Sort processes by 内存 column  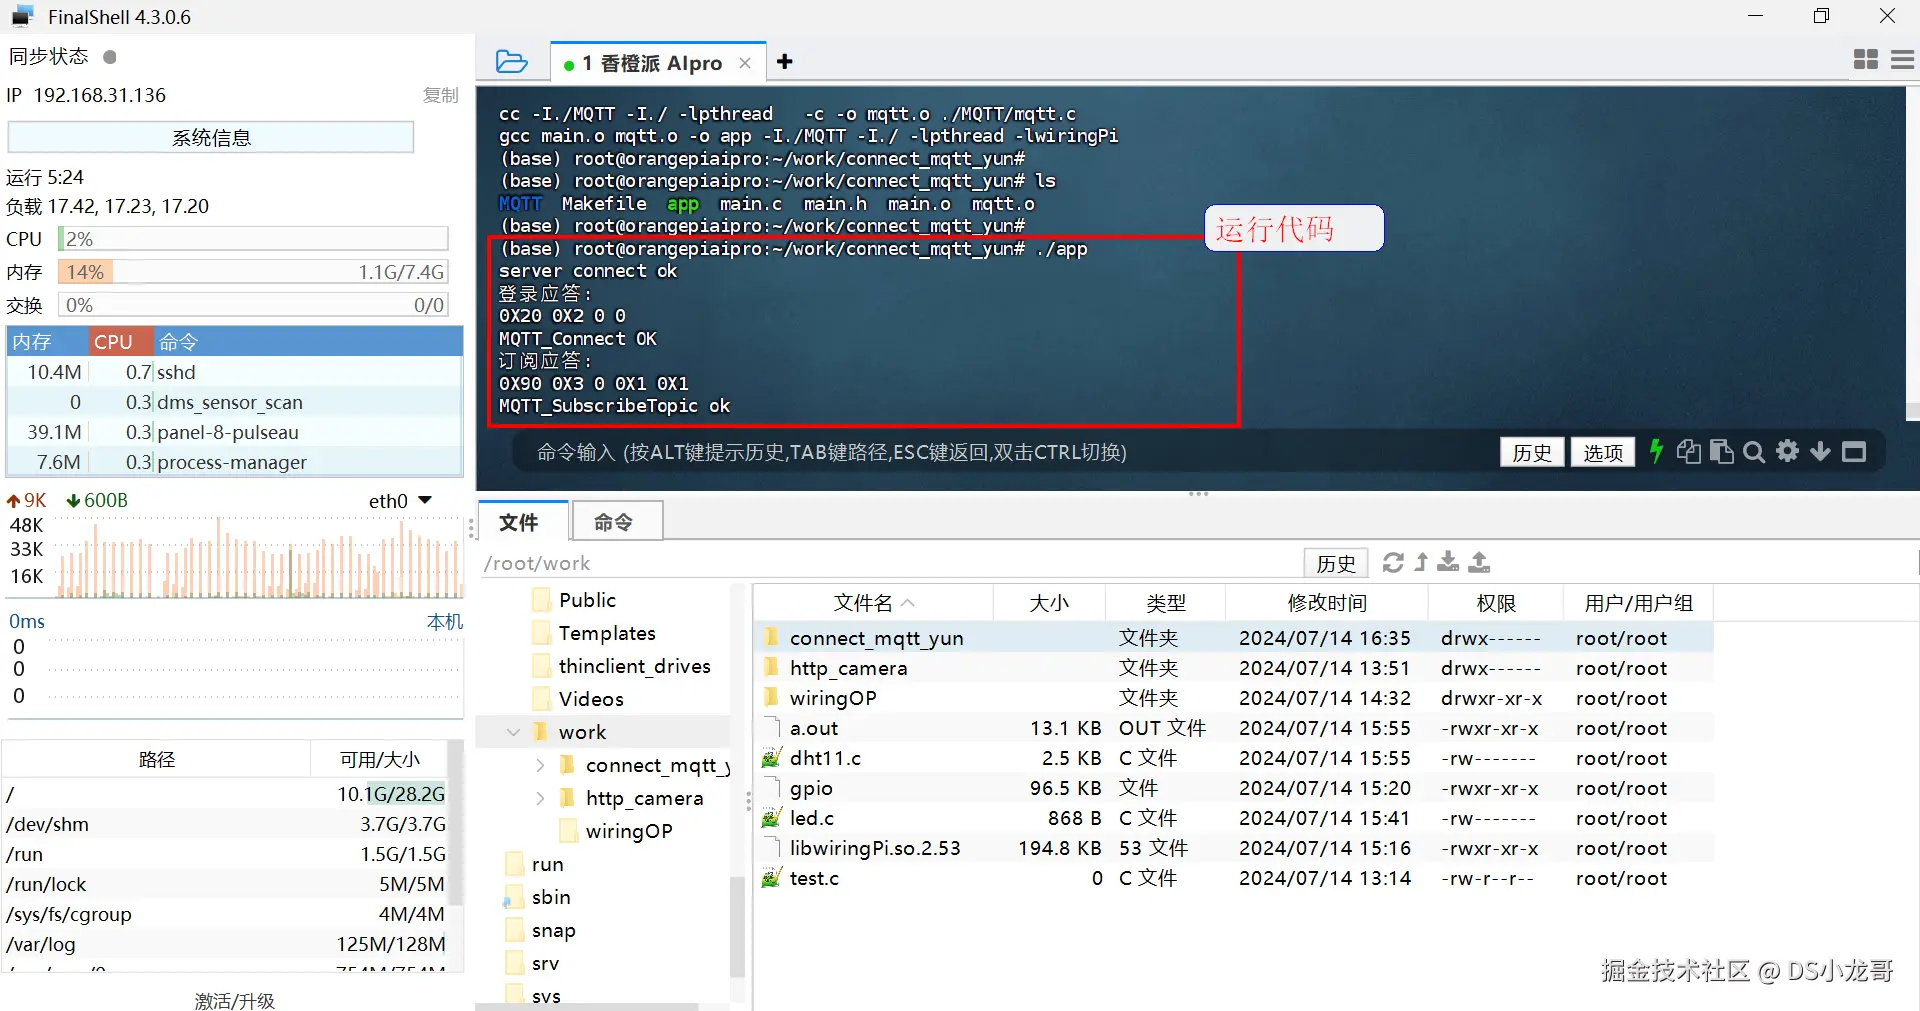coord(47,342)
